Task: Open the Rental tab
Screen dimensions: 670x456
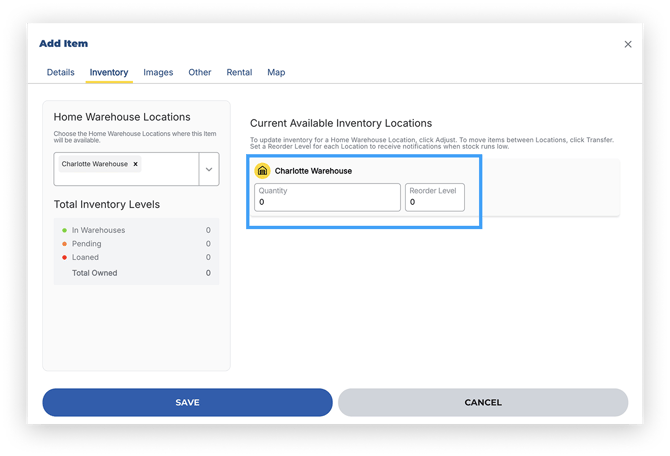Action: pyautogui.click(x=239, y=72)
